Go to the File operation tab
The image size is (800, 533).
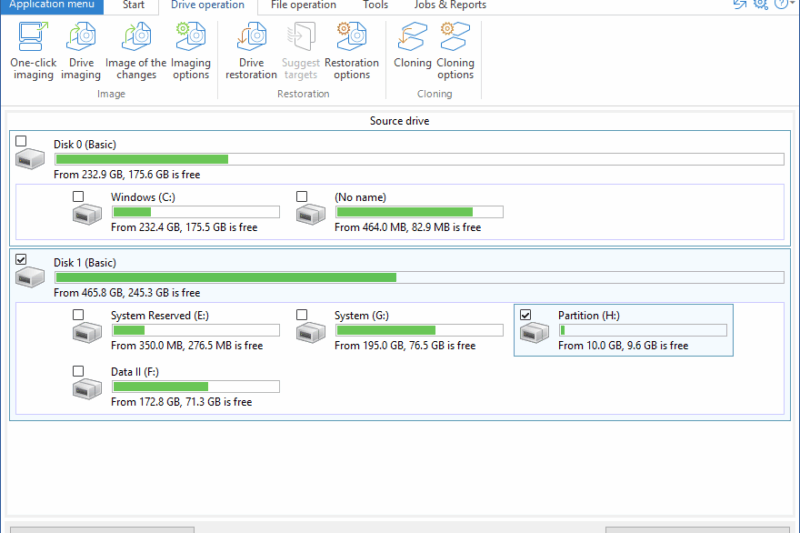pyautogui.click(x=304, y=5)
